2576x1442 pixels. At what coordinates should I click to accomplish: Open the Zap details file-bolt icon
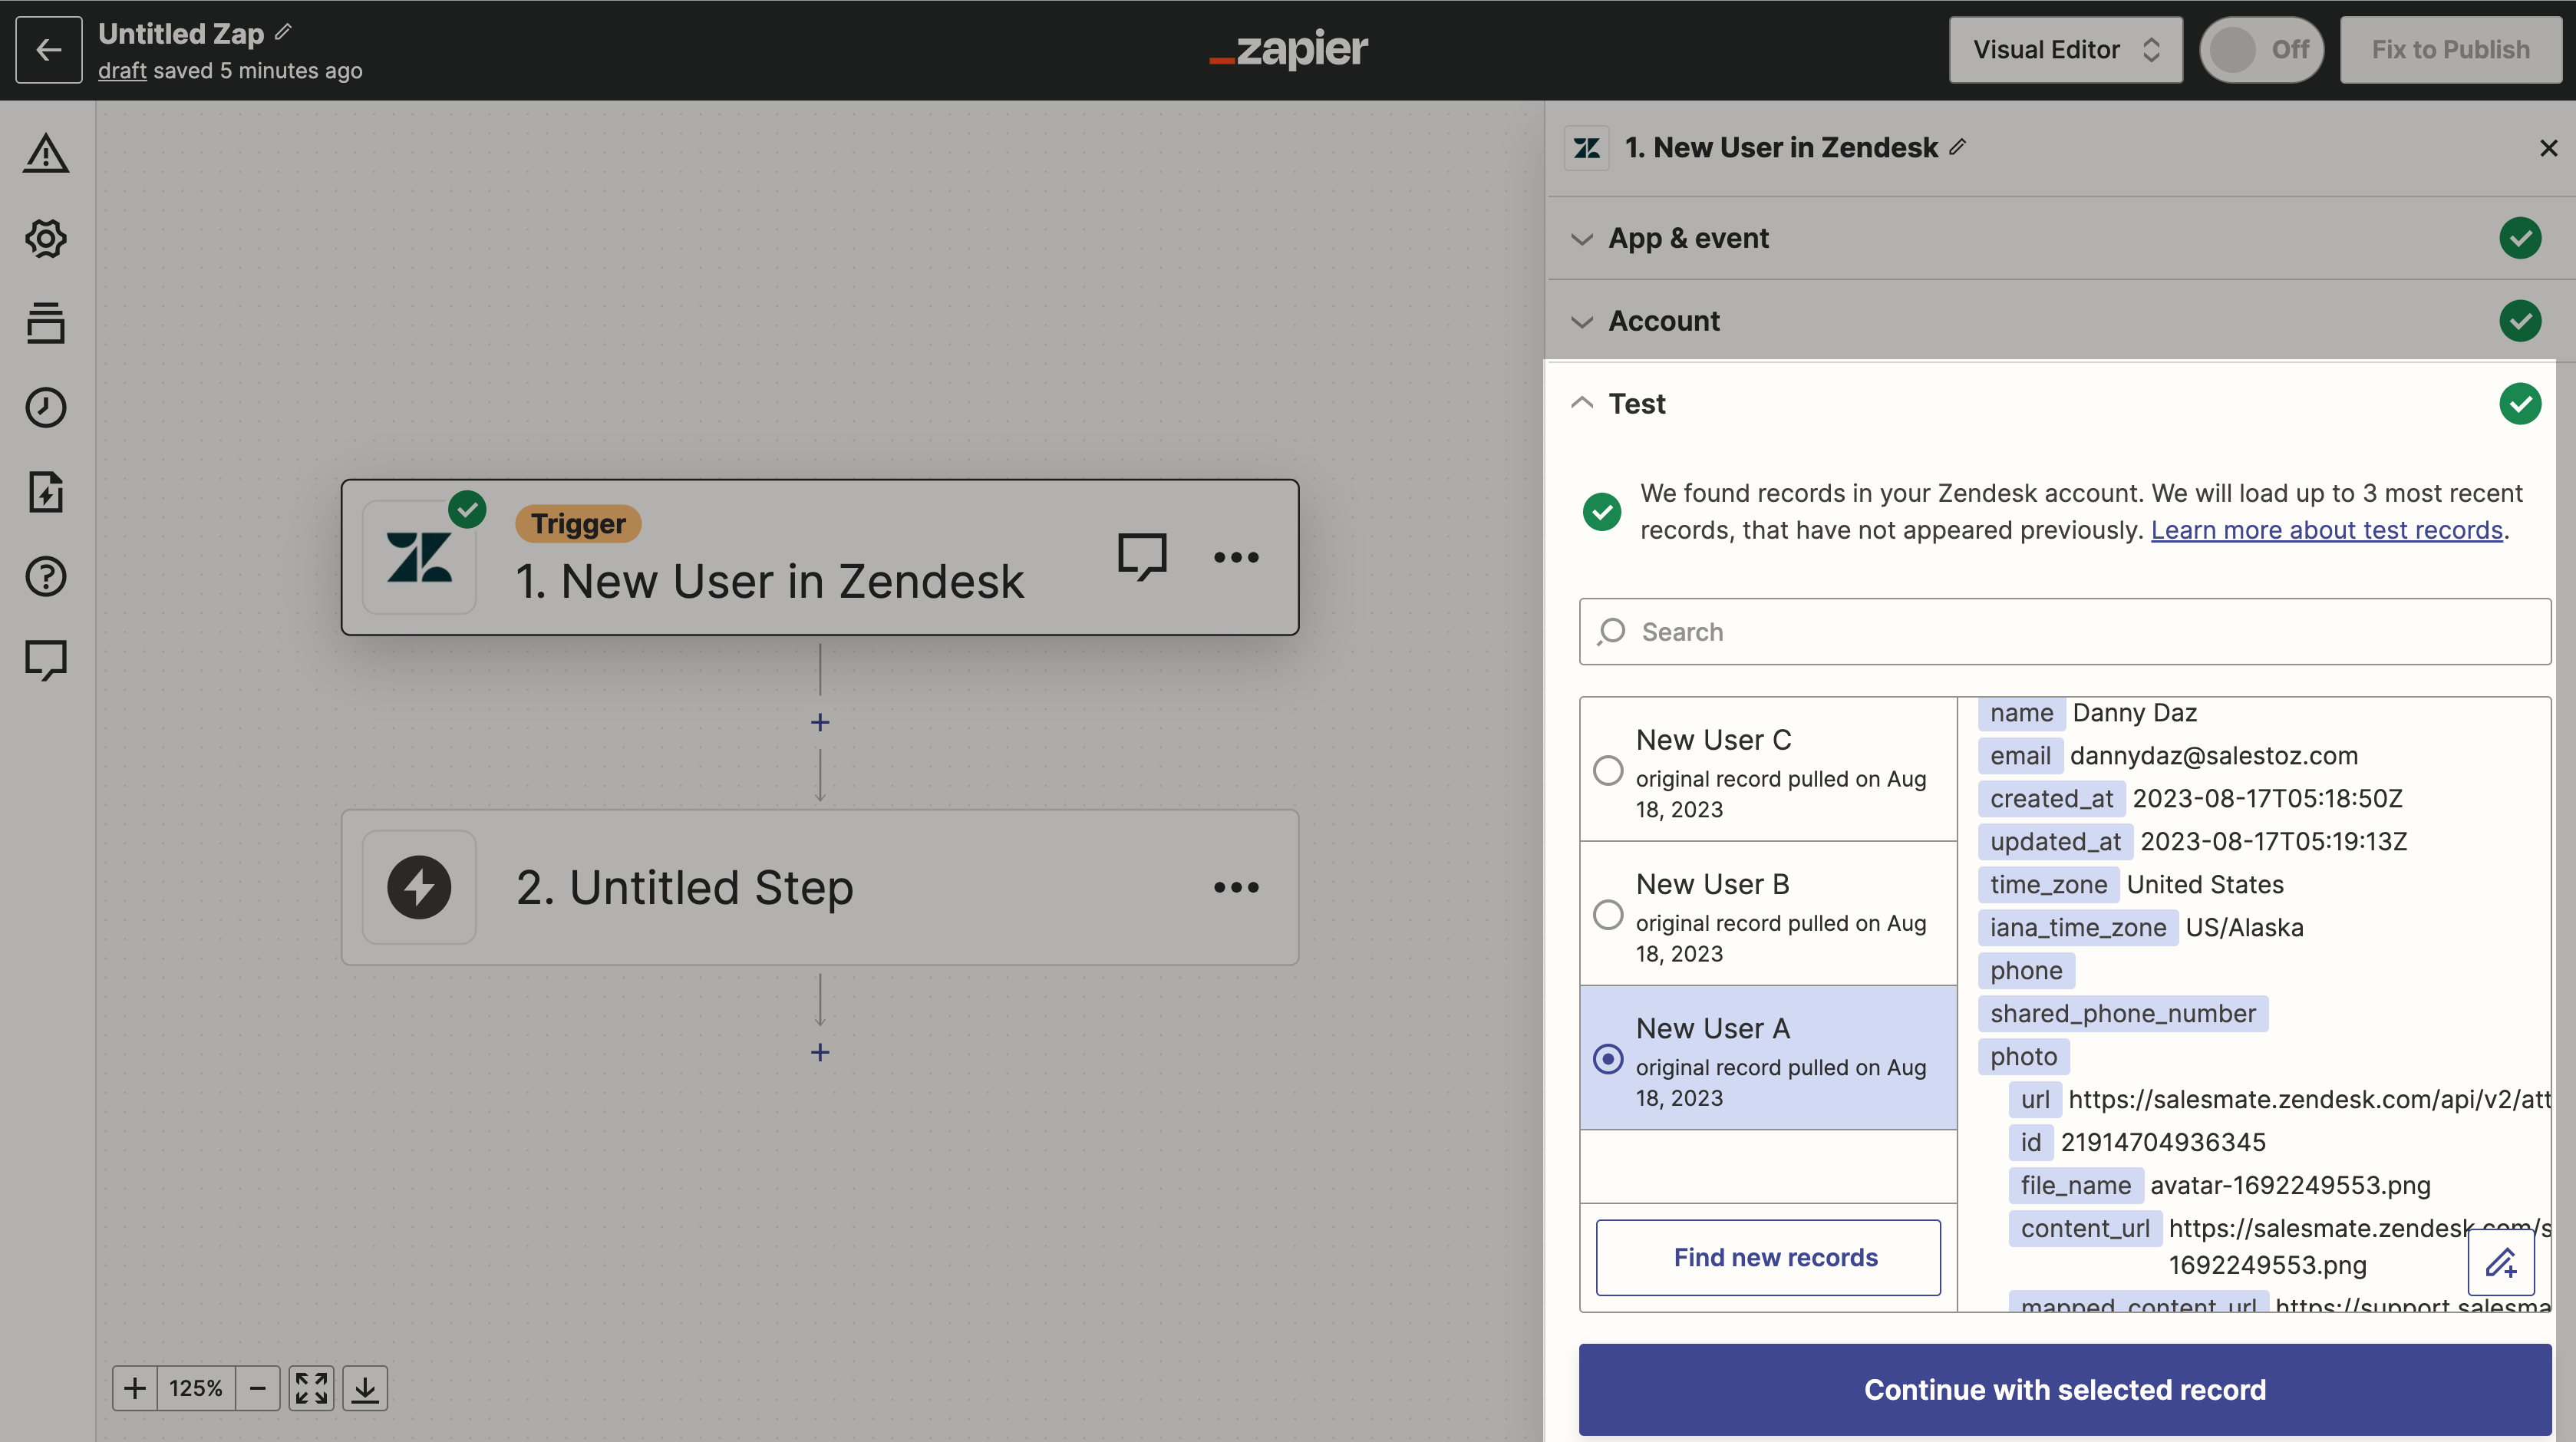pos(46,492)
